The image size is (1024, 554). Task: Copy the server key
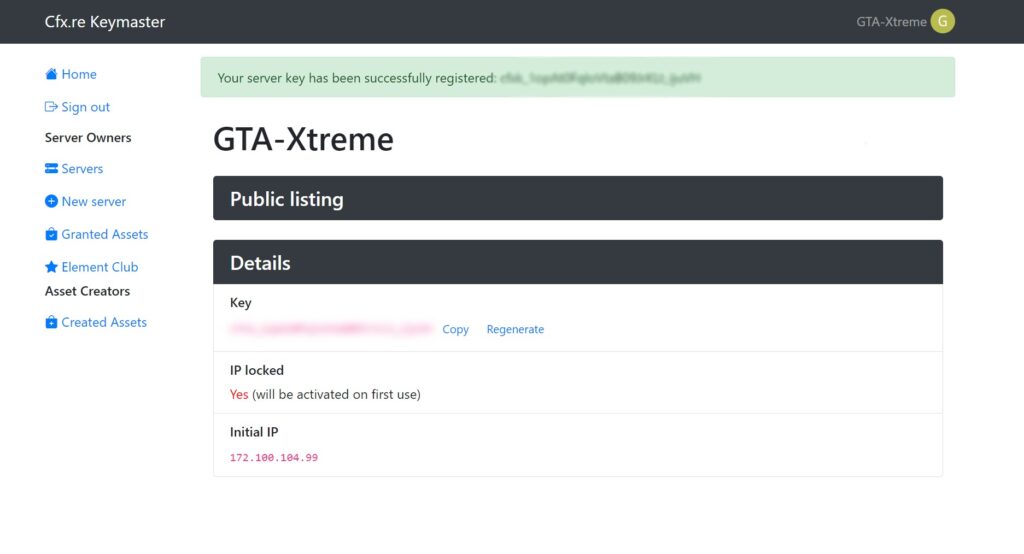(x=455, y=329)
